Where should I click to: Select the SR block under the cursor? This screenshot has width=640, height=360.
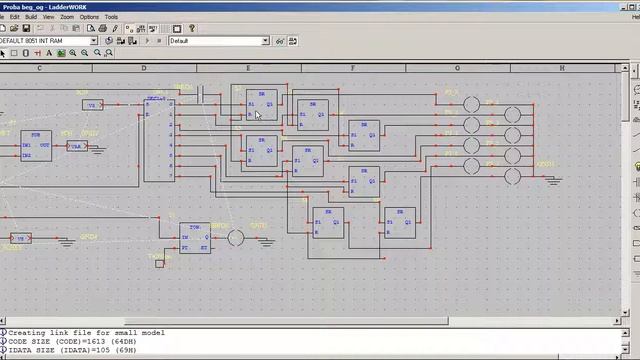tap(262, 105)
